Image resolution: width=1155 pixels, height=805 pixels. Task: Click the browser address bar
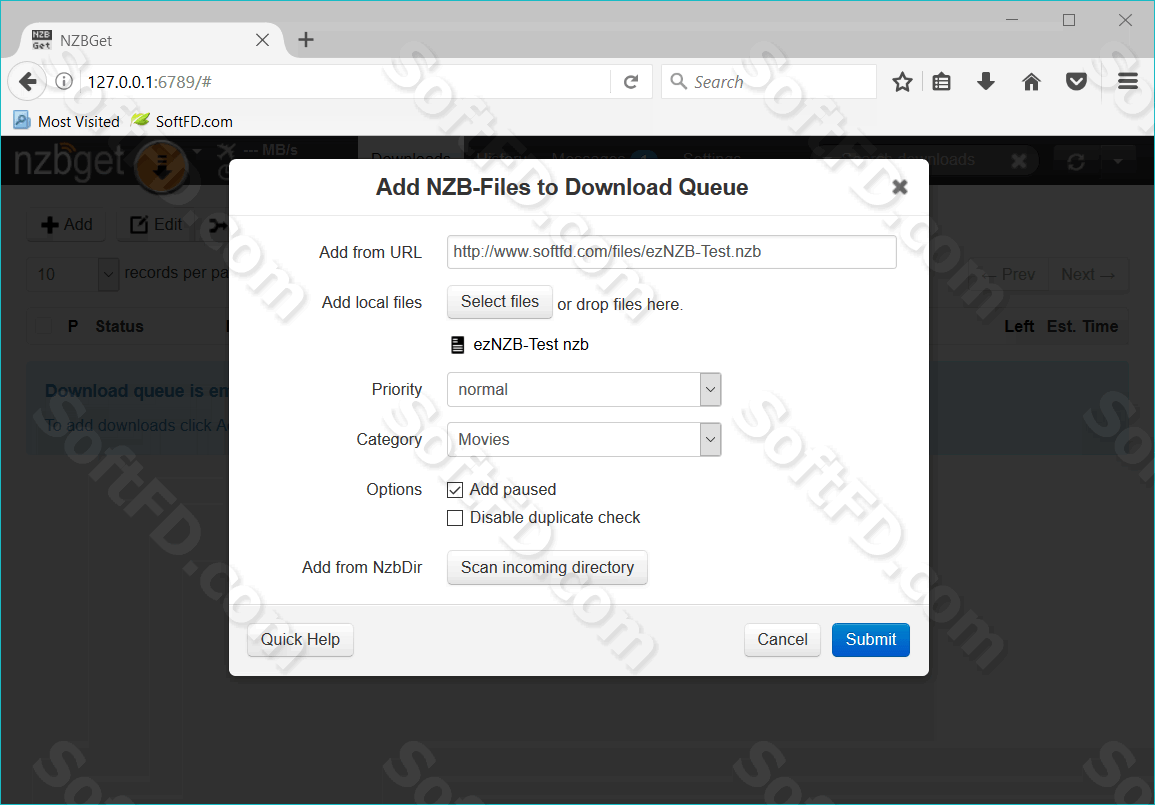pyautogui.click(x=346, y=82)
